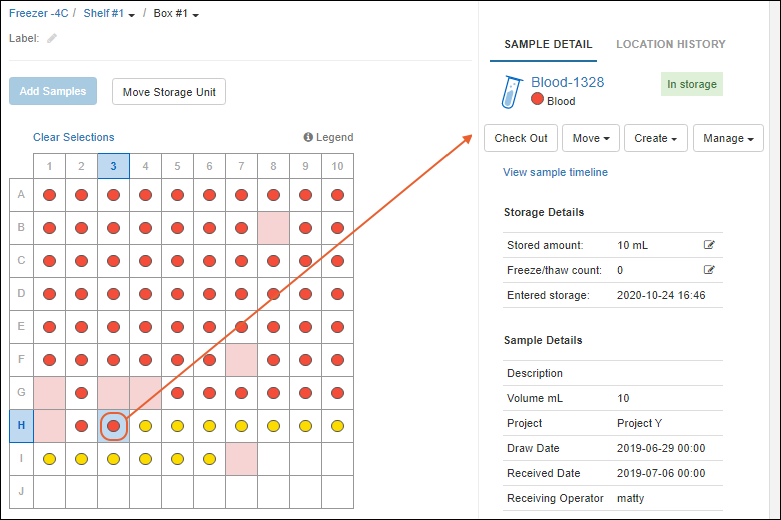Select the yellow sample in cell H4
Image resolution: width=781 pixels, height=520 pixels.
click(x=145, y=426)
